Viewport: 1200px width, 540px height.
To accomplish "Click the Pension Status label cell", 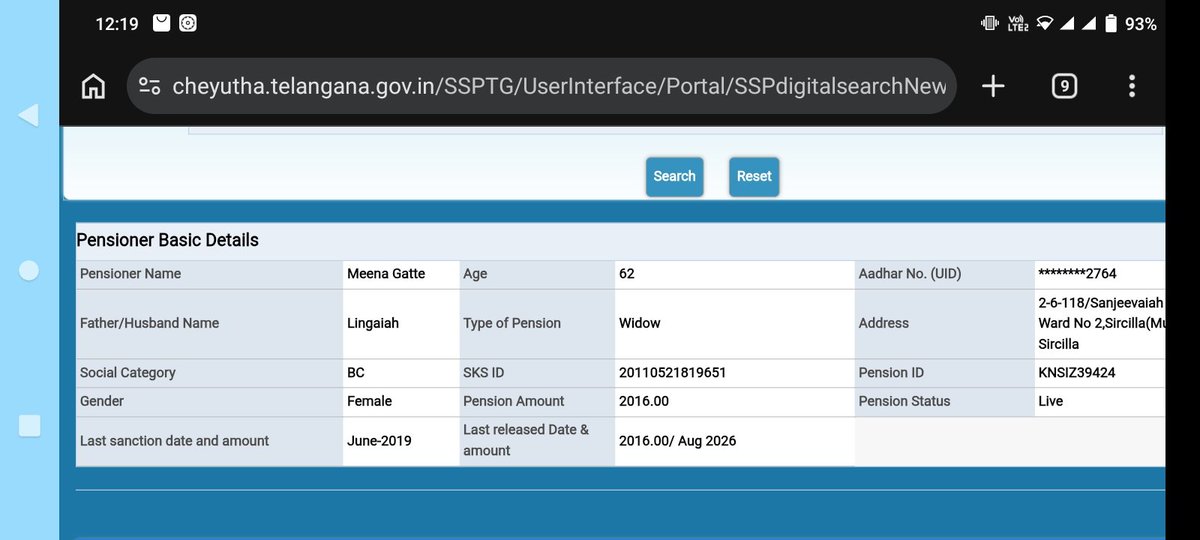I will point(944,401).
